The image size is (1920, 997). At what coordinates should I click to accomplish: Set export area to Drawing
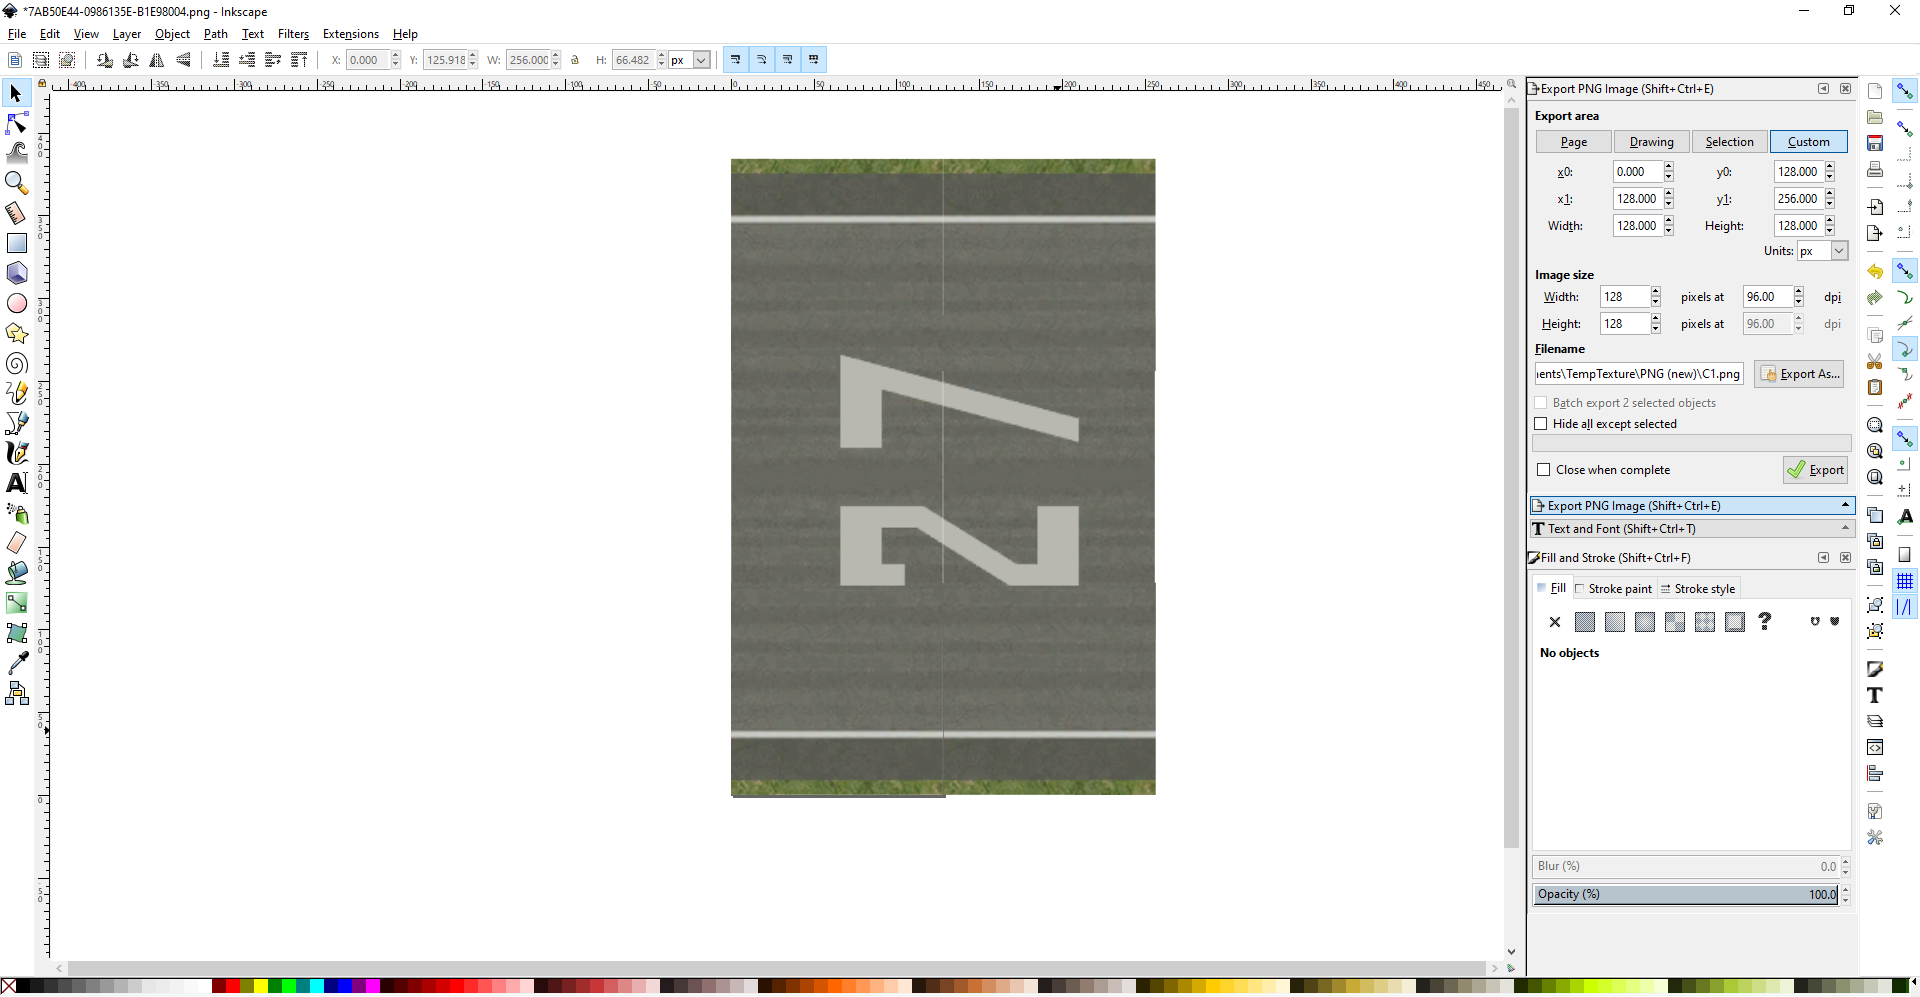(1651, 142)
